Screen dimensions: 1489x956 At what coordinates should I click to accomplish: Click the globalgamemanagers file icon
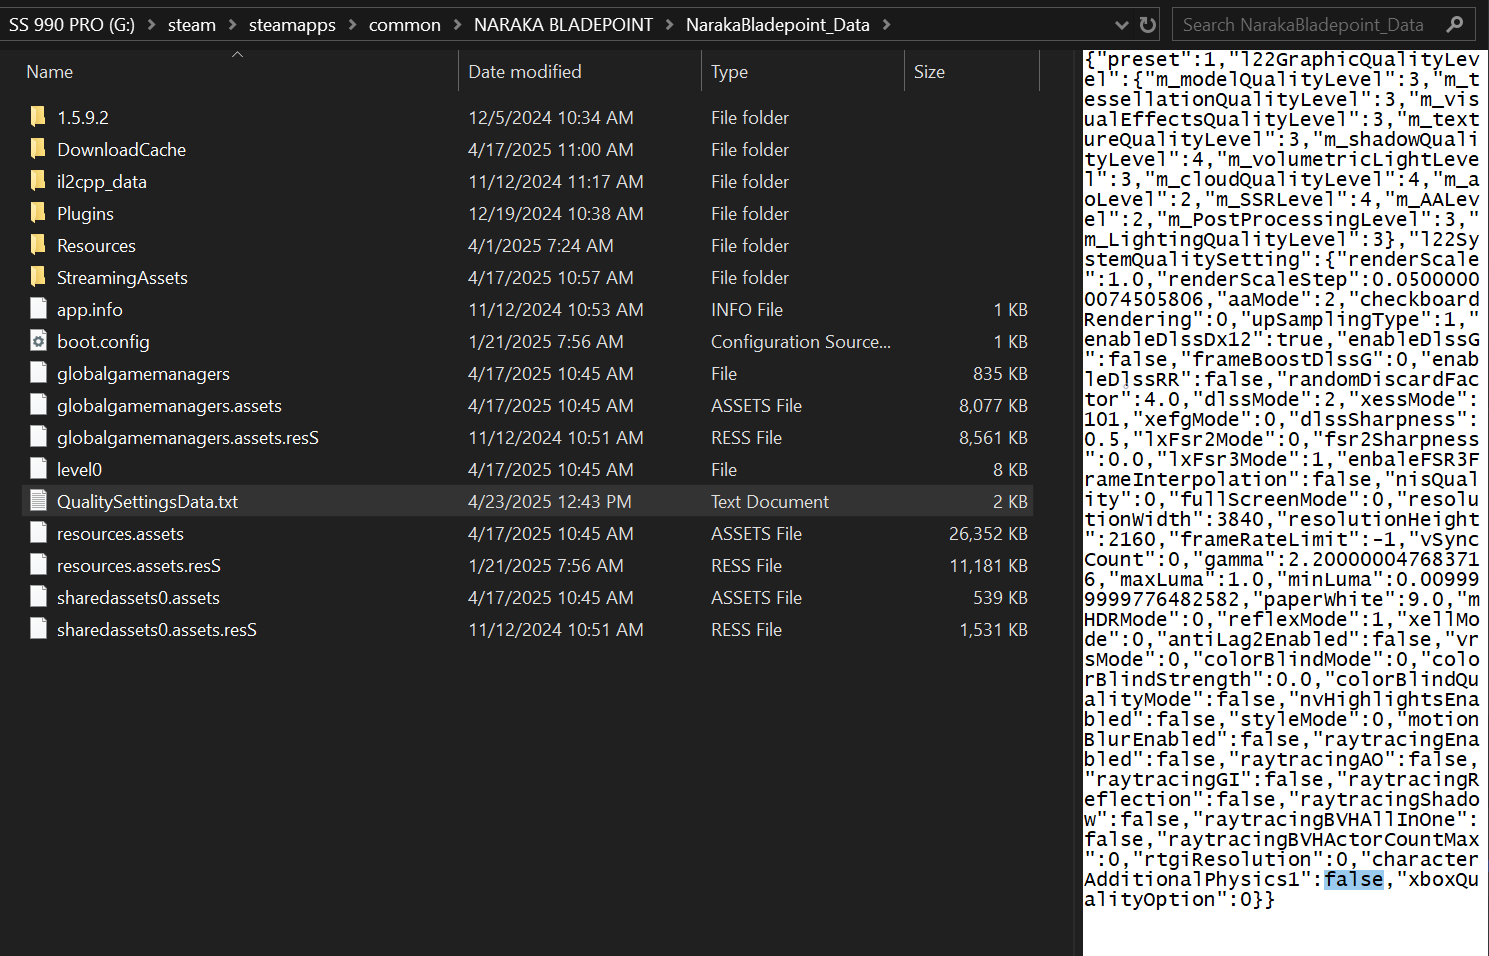click(38, 373)
